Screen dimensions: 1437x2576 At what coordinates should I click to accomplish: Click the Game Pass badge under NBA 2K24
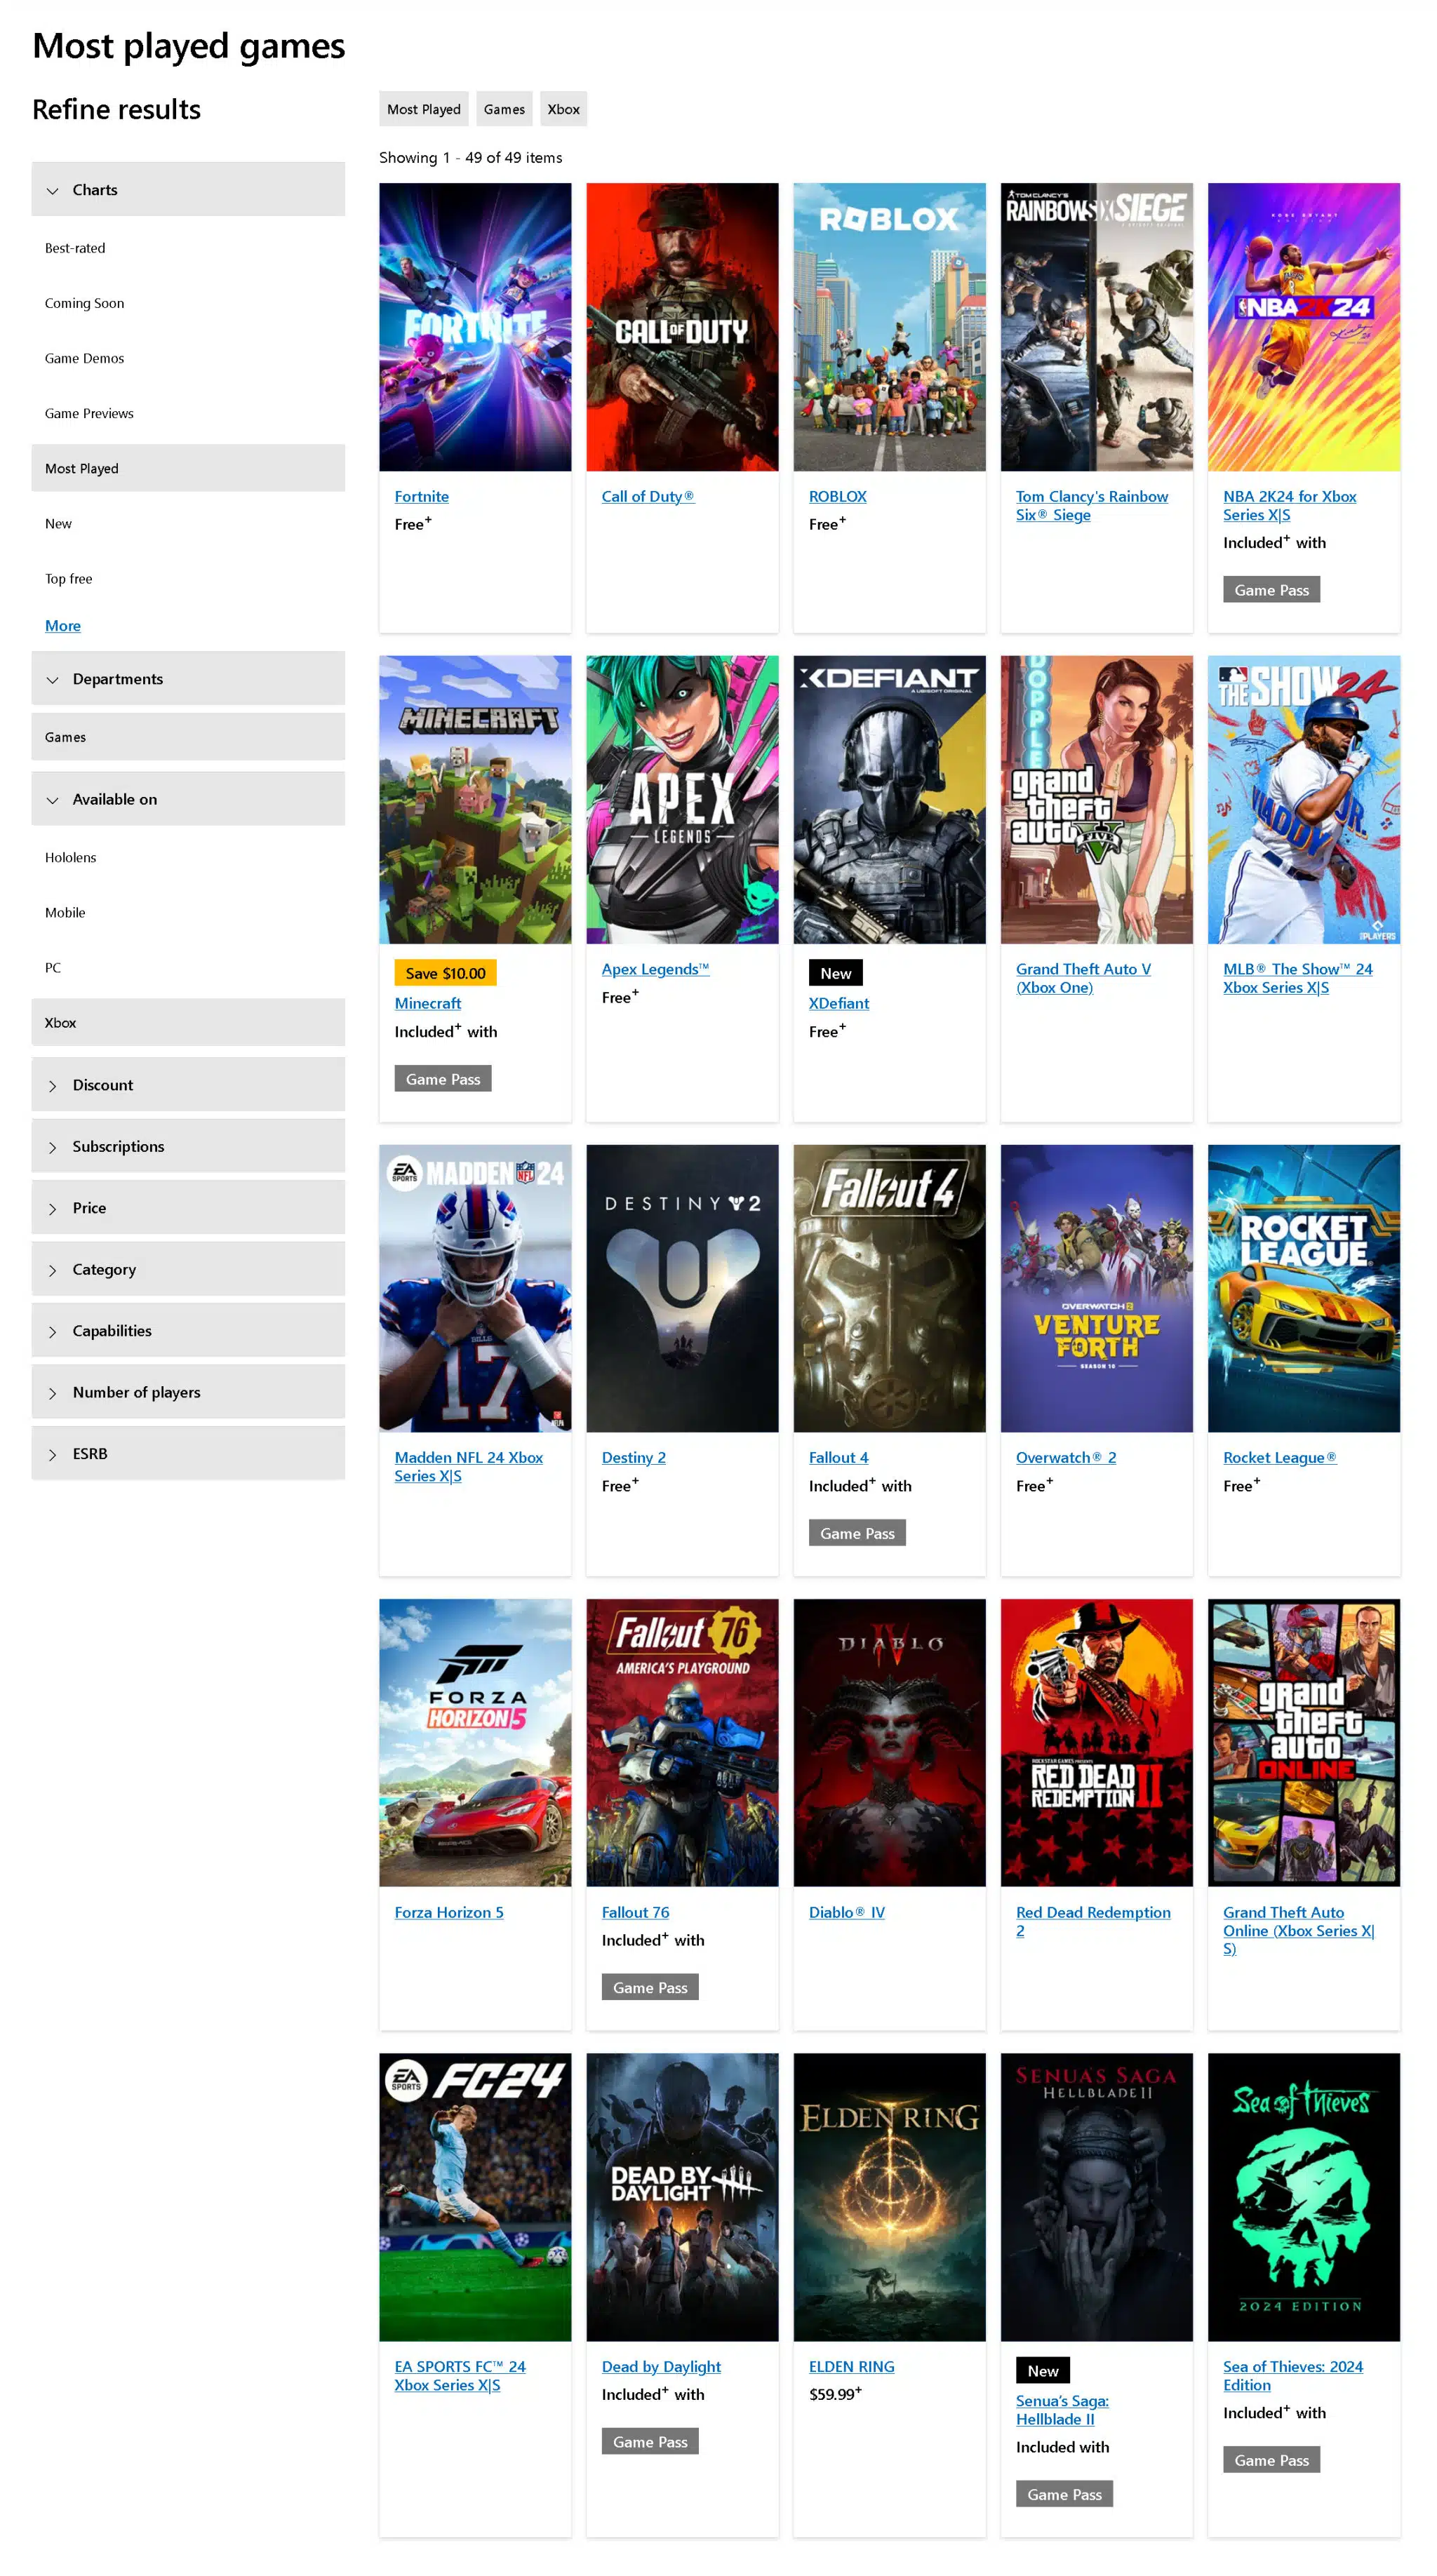point(1271,589)
